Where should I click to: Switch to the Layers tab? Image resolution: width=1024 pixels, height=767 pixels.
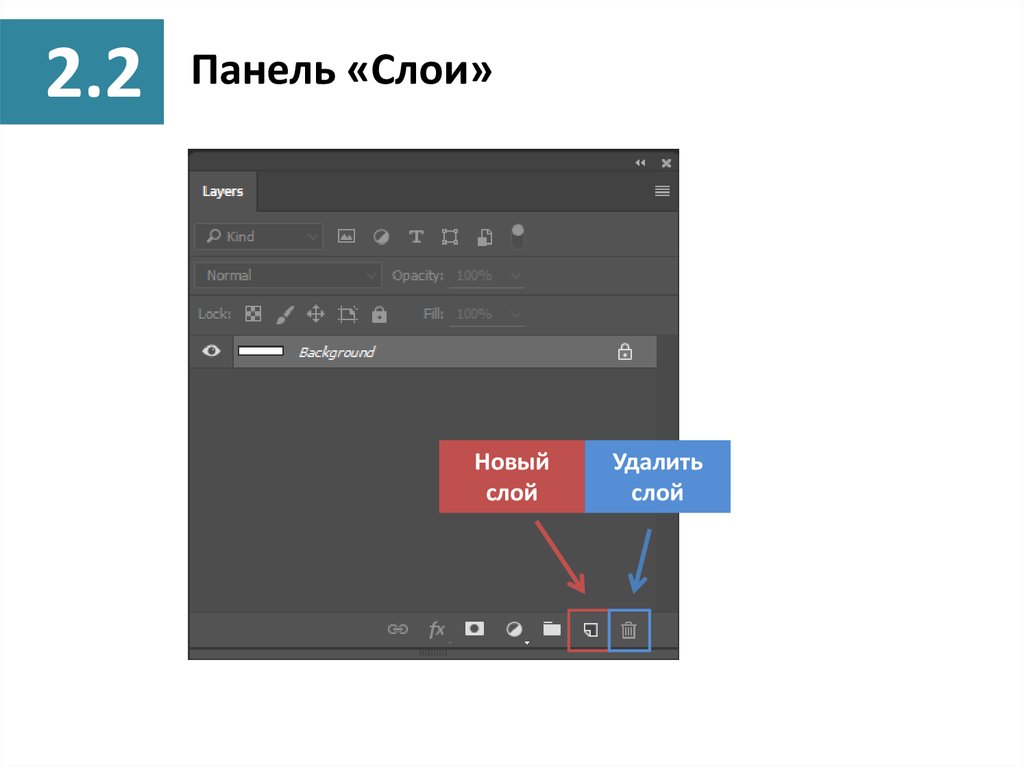click(x=222, y=191)
